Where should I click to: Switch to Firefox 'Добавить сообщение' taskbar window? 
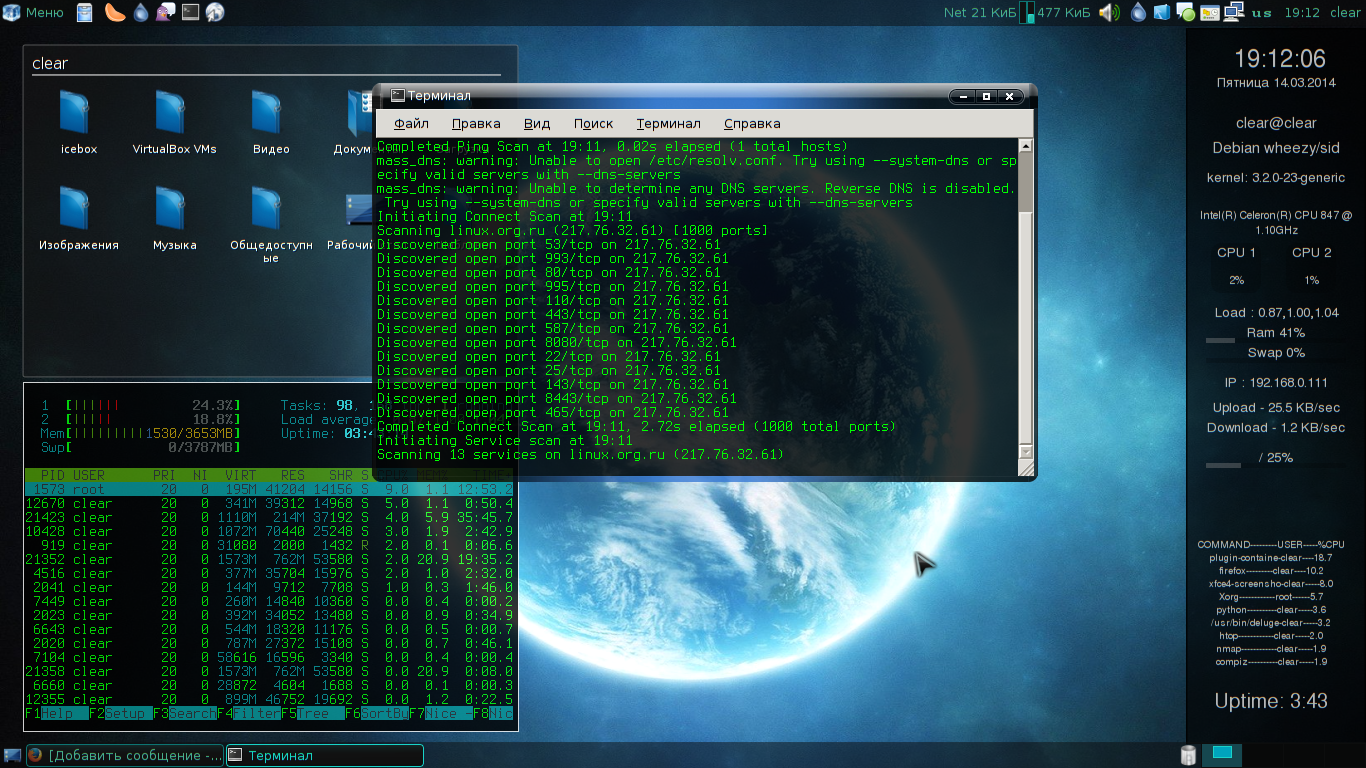click(124, 755)
